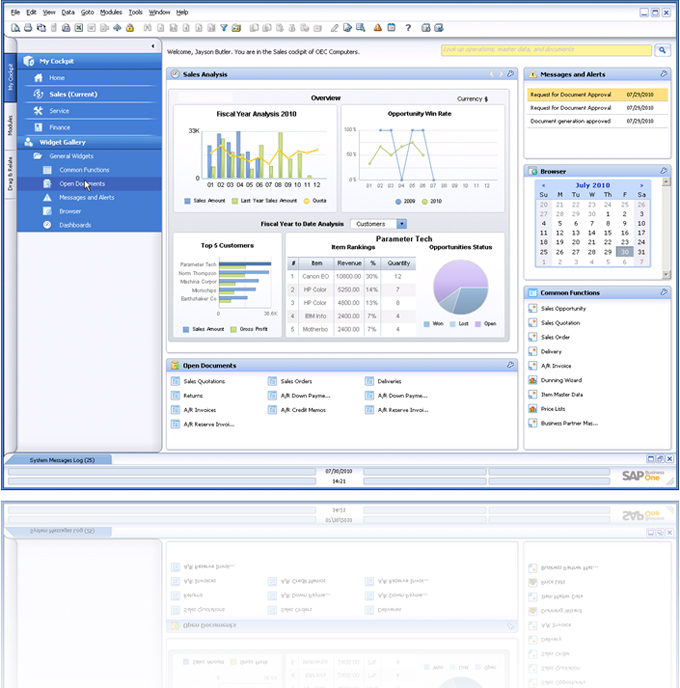Screen dimensions: 680x688
Task: Click settings wrench on Common Functions panel
Action: tap(664, 293)
